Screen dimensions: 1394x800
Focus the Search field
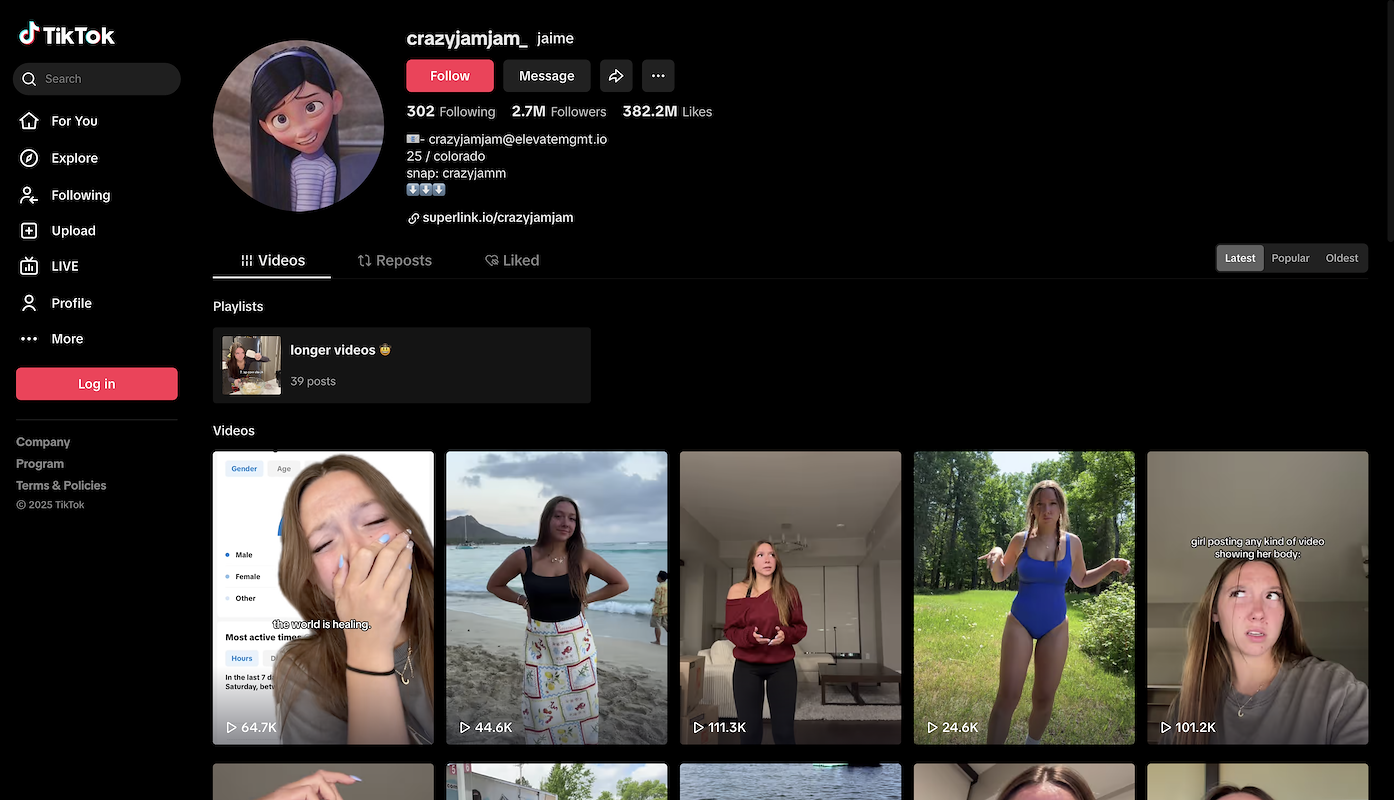click(x=97, y=79)
